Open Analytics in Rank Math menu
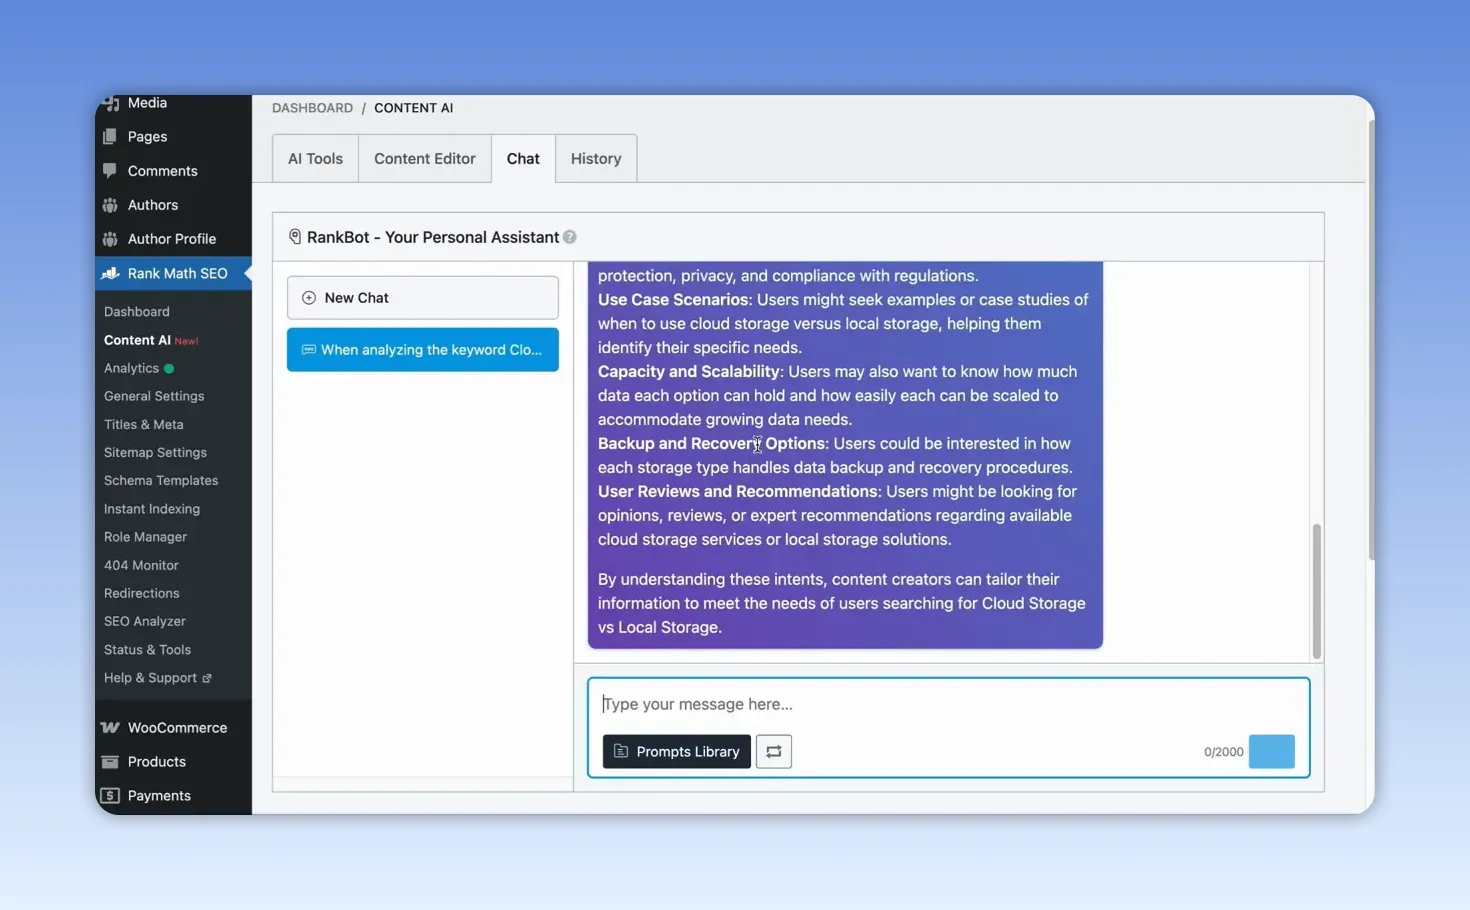The width and height of the screenshot is (1470, 910). click(132, 368)
